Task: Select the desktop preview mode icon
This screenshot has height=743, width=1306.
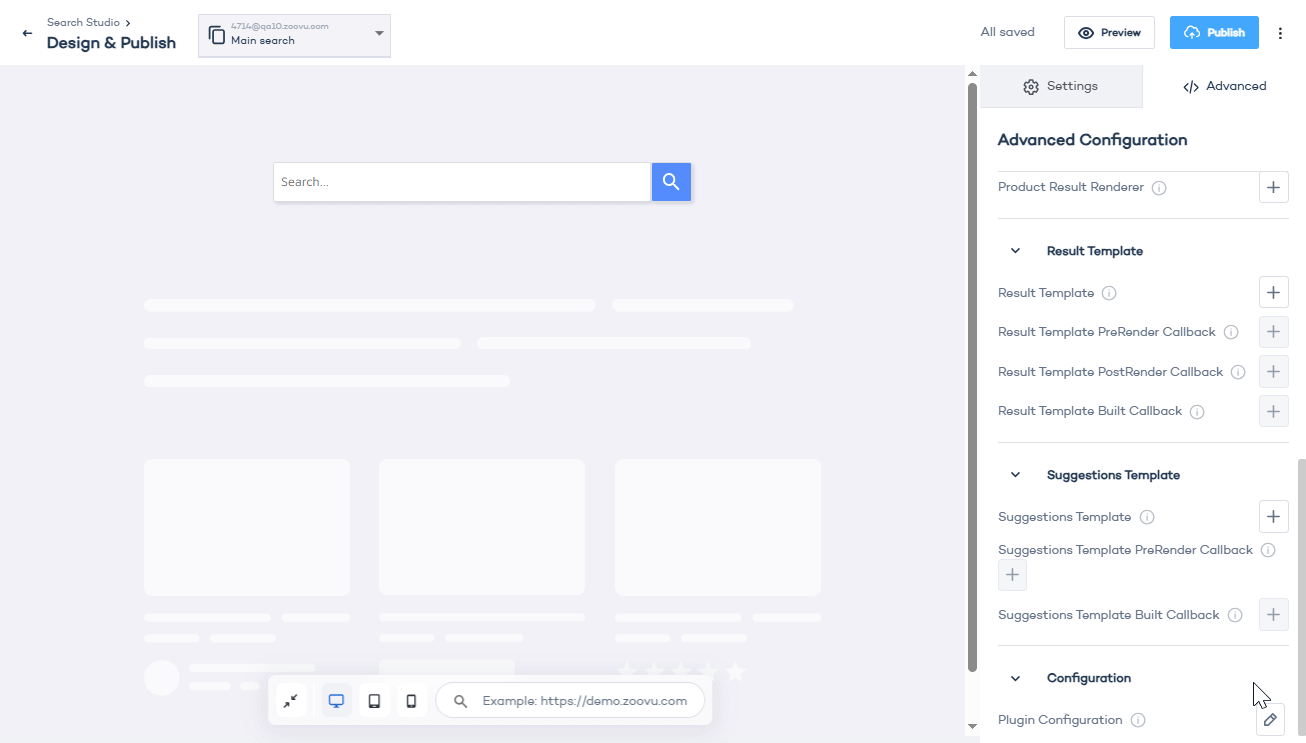Action: point(336,700)
